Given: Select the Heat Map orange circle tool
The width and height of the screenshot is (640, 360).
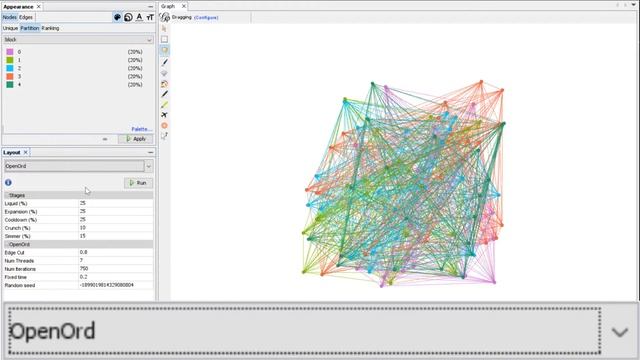Looking at the screenshot, I should click(x=164, y=125).
